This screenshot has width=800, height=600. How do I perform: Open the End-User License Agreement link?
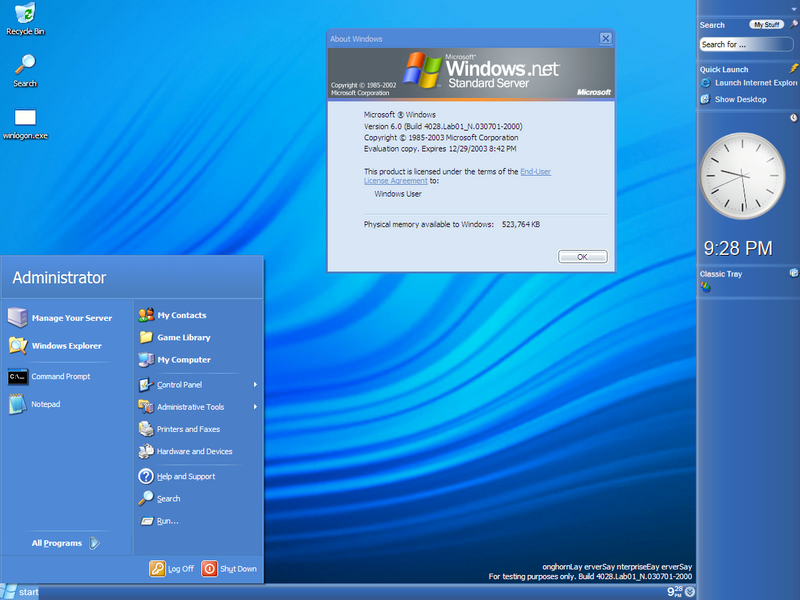535,172
